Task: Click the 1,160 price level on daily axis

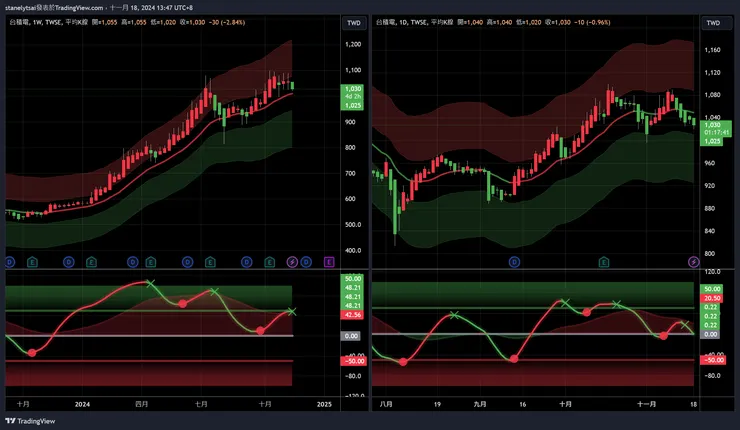Action: click(712, 50)
